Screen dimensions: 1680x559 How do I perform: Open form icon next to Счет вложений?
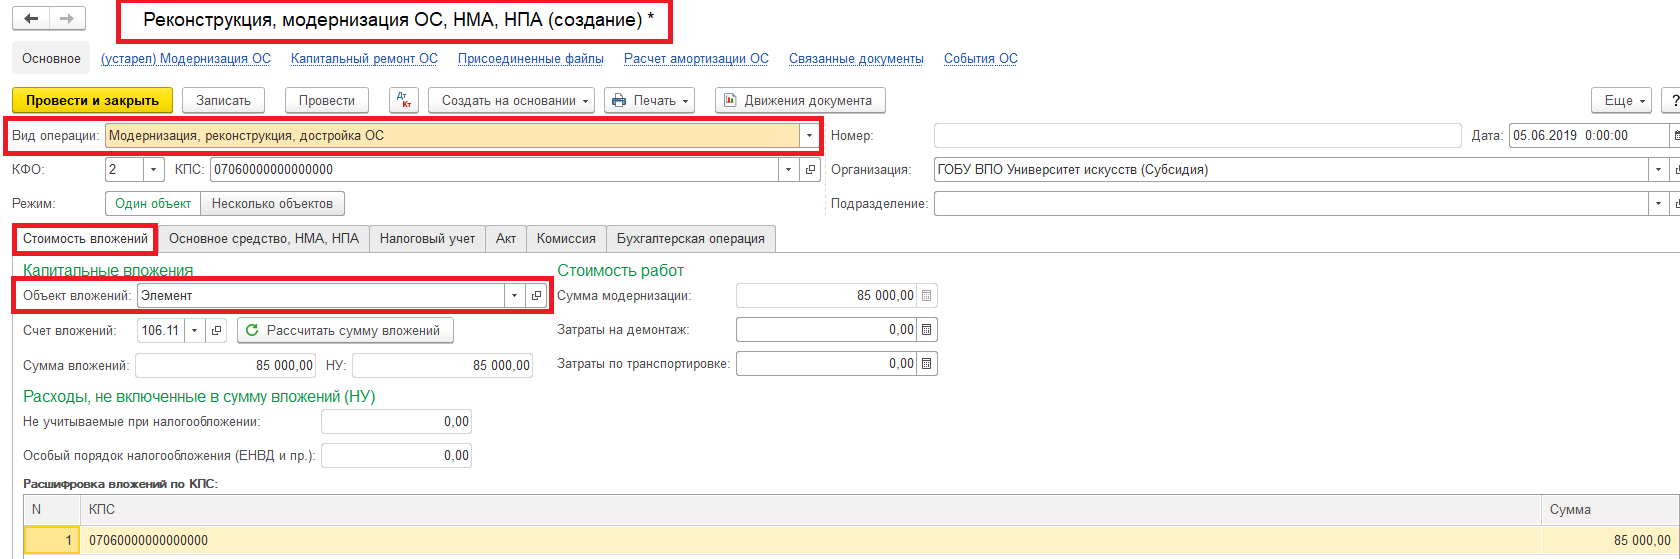(216, 331)
